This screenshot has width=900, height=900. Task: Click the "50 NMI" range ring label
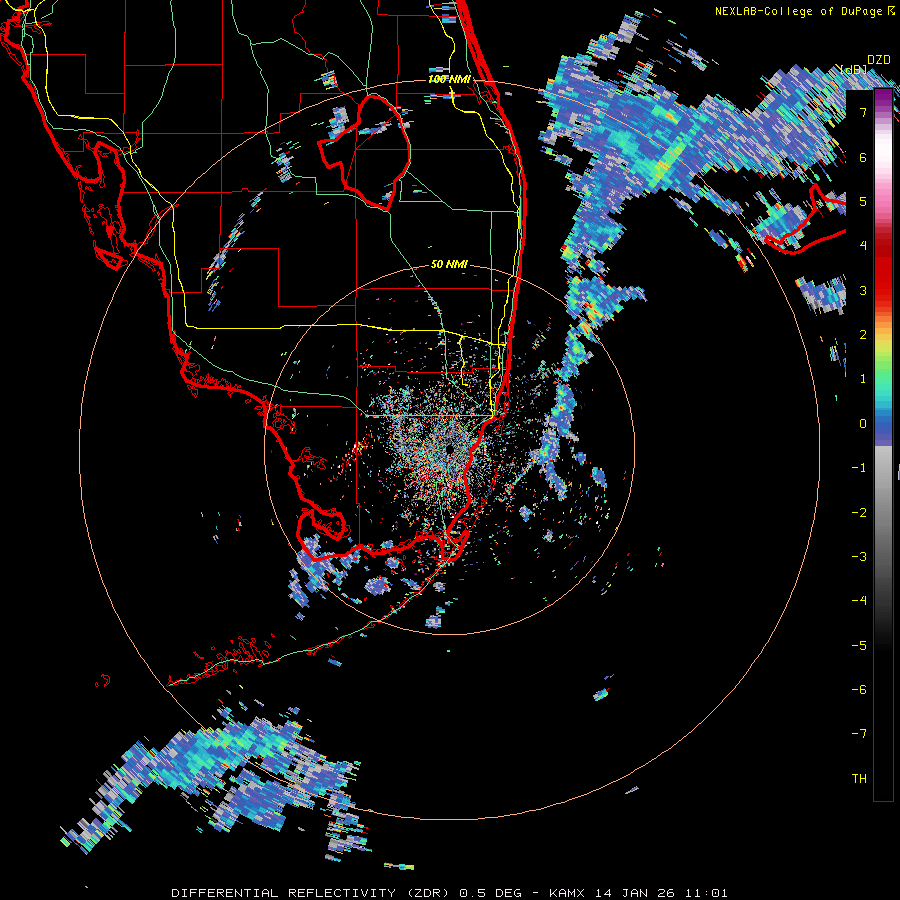point(449,265)
